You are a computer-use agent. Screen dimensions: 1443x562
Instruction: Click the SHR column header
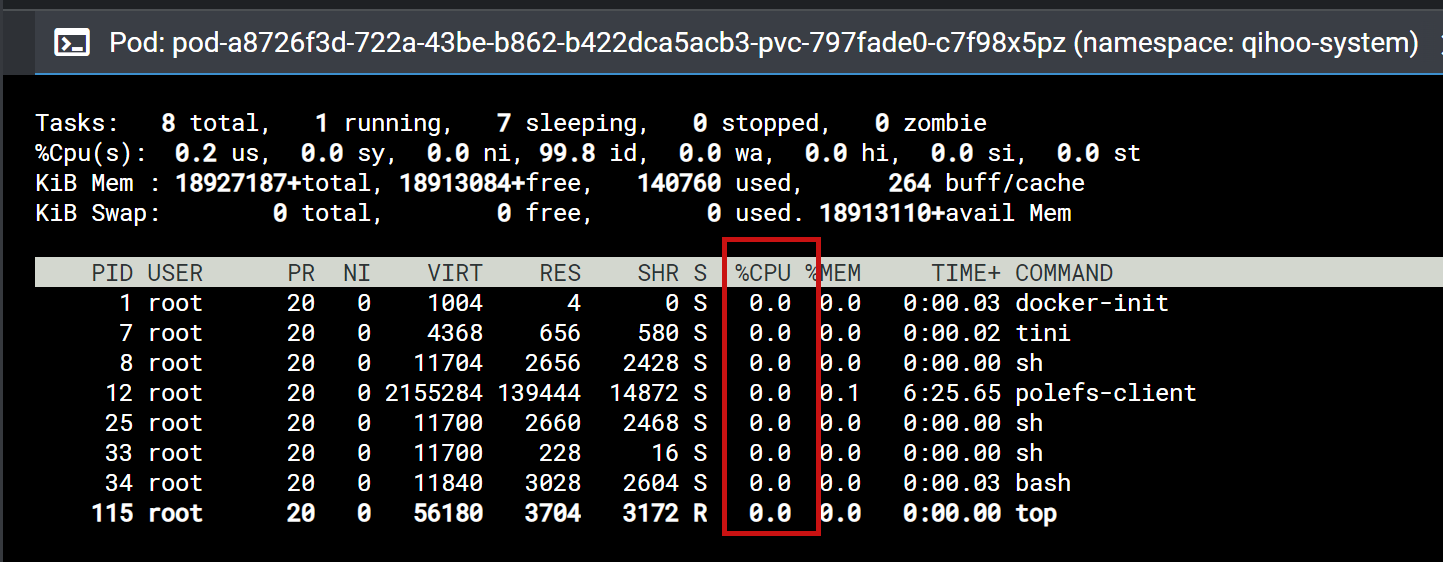[658, 273]
